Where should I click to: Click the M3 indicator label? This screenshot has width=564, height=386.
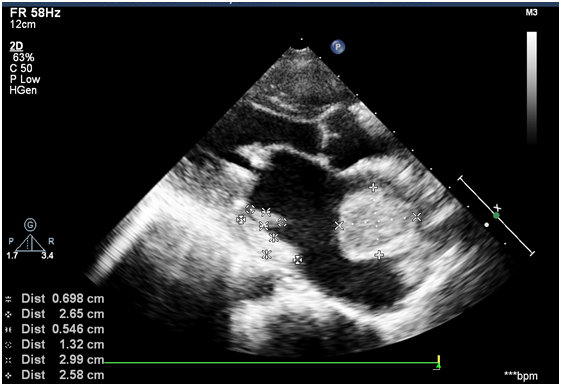click(x=531, y=13)
